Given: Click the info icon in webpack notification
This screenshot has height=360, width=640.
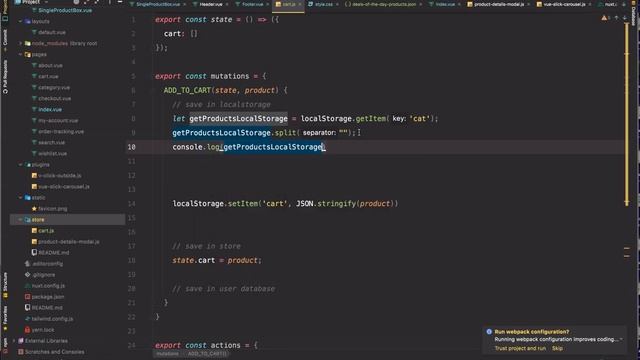Looking at the screenshot, I should pyautogui.click(x=489, y=332).
